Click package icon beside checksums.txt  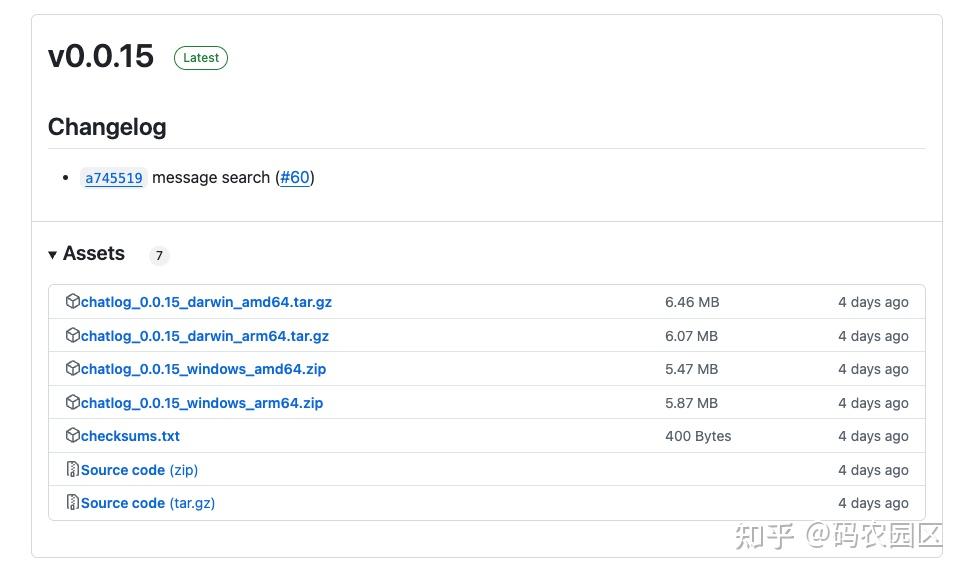[72, 435]
